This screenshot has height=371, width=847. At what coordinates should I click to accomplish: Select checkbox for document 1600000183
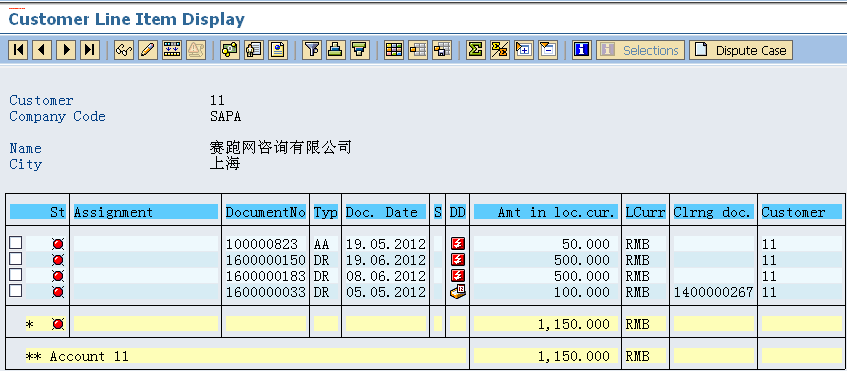pyautogui.click(x=16, y=275)
